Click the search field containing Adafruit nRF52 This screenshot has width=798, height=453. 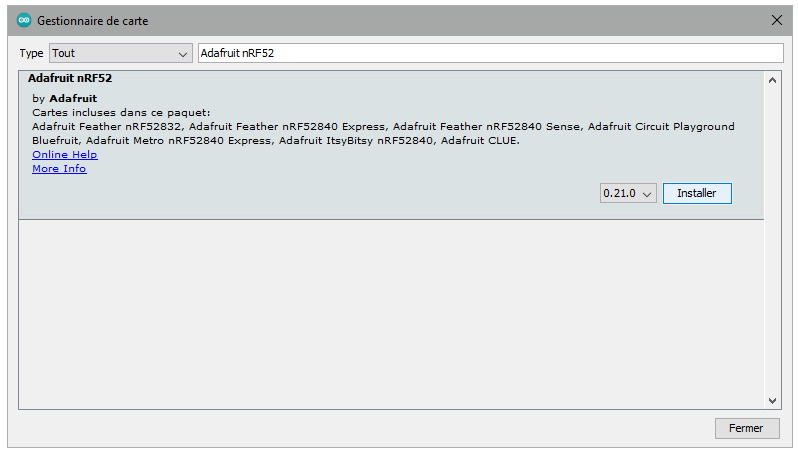pos(490,53)
